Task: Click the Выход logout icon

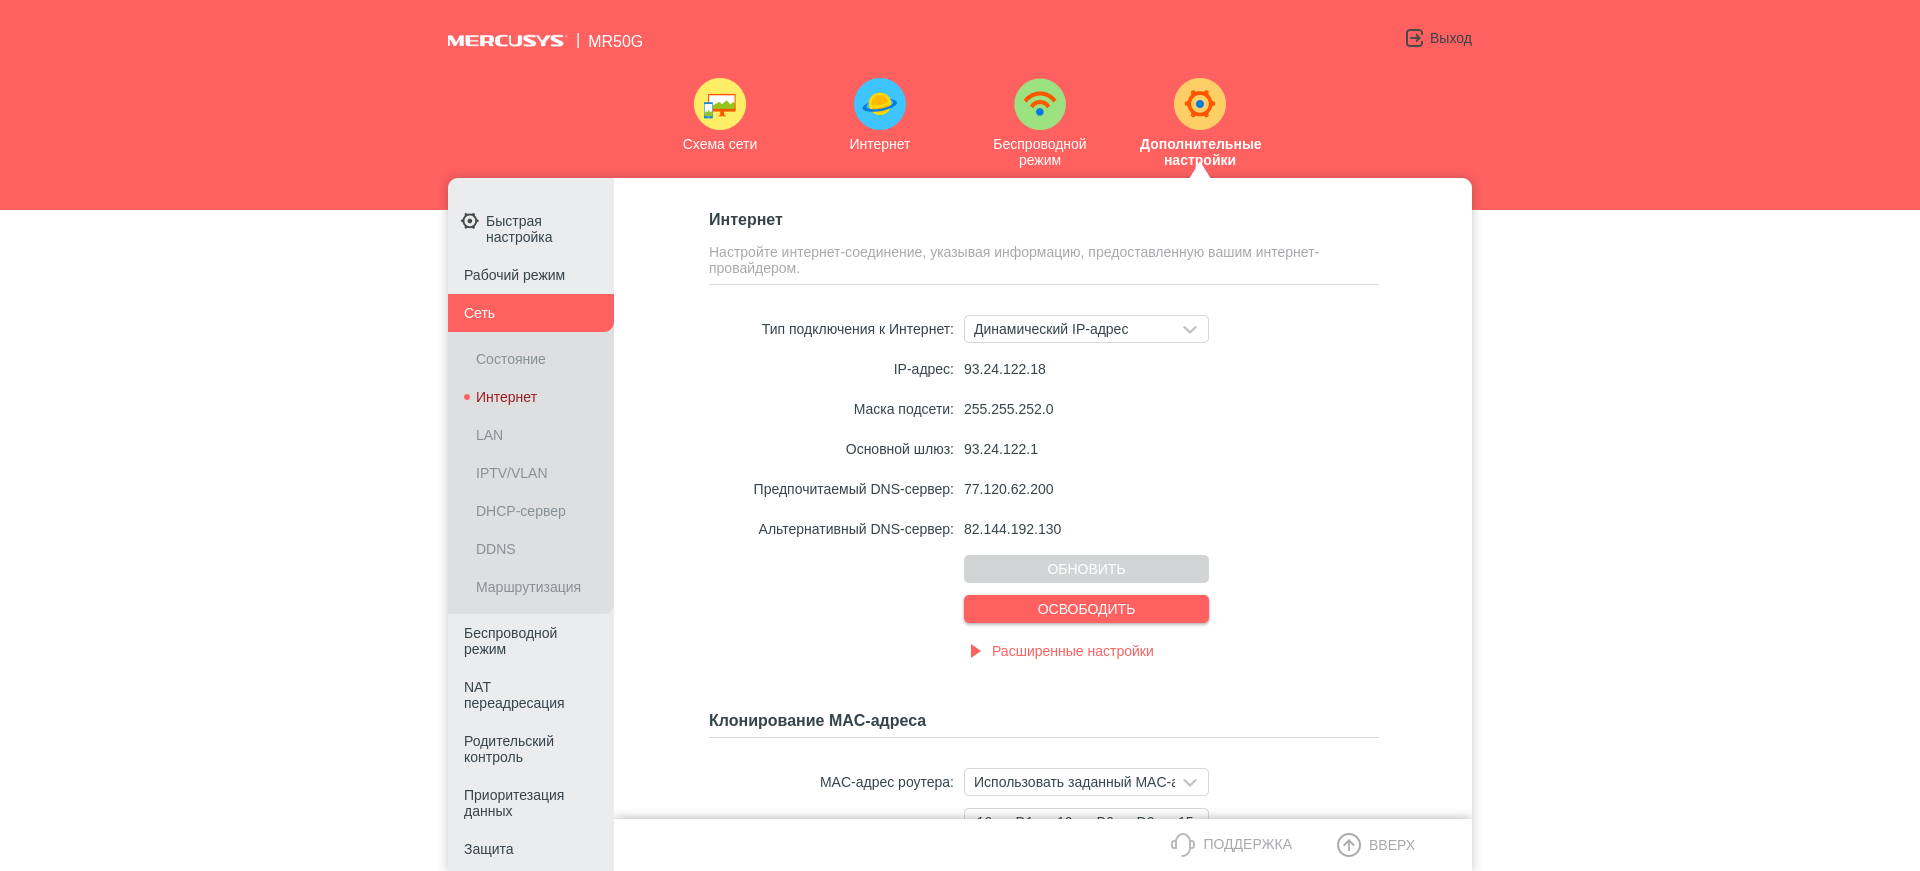Action: pos(1414,38)
